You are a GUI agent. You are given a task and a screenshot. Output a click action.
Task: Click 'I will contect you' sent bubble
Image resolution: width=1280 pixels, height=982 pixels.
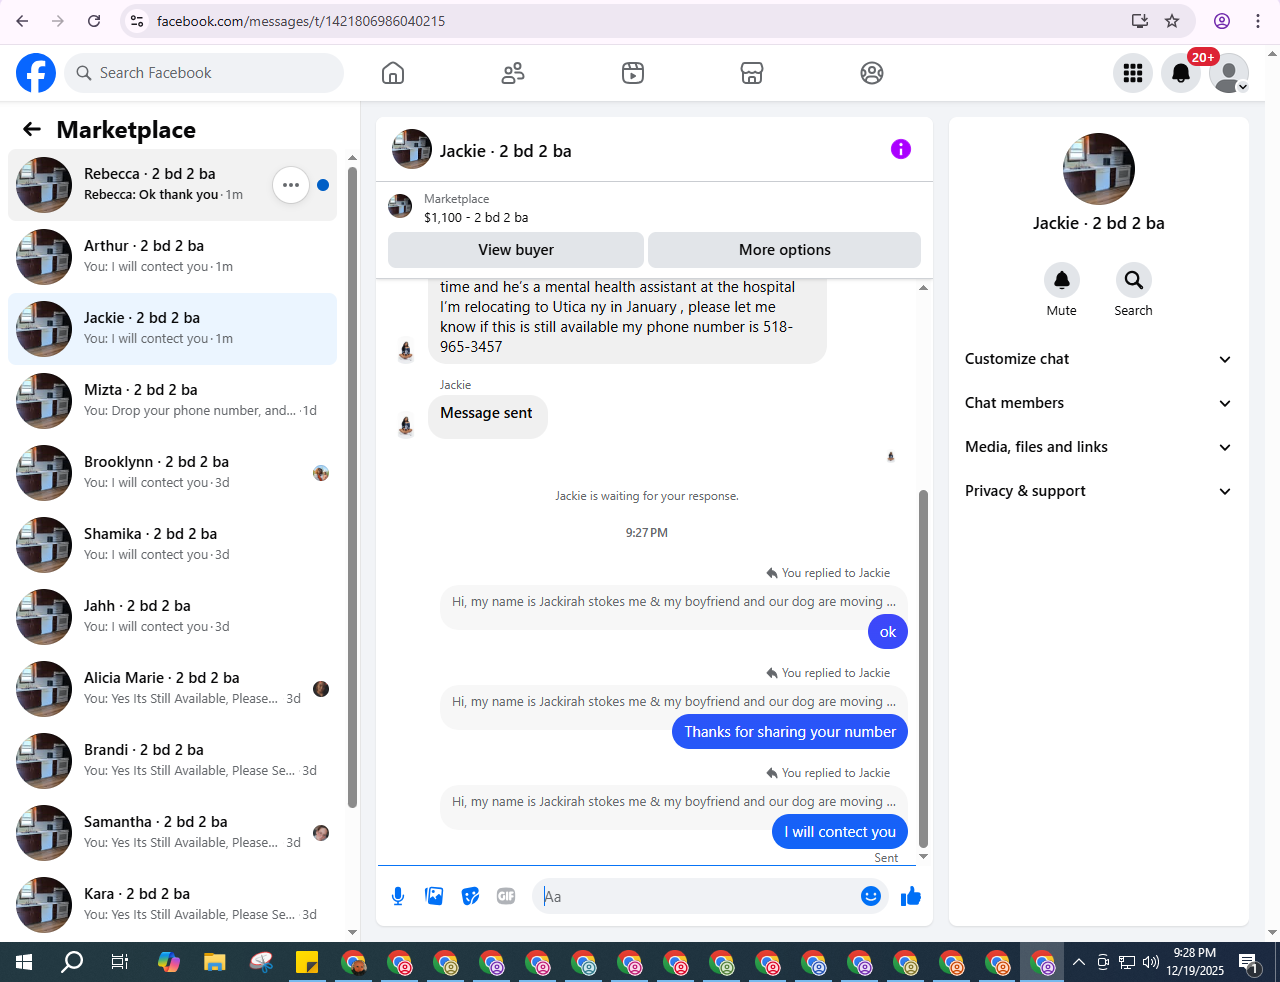(840, 832)
